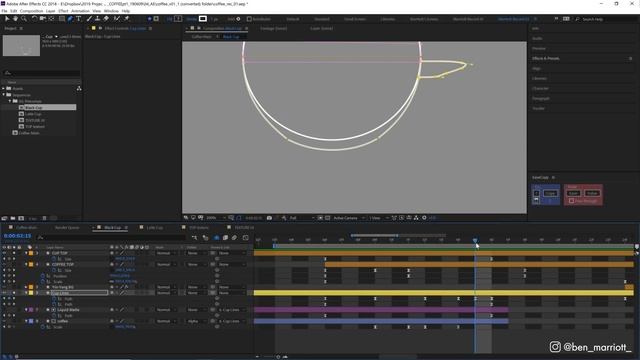Image resolution: width=640 pixels, height=360 pixels.
Task: Select the Pen tool
Action: [70, 19]
